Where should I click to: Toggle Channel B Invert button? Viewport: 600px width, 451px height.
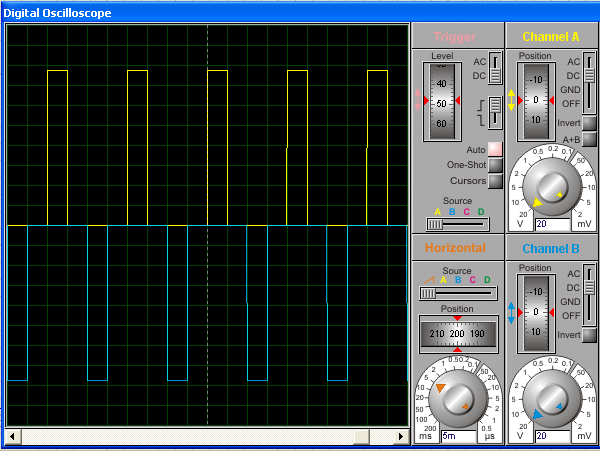coord(589,335)
